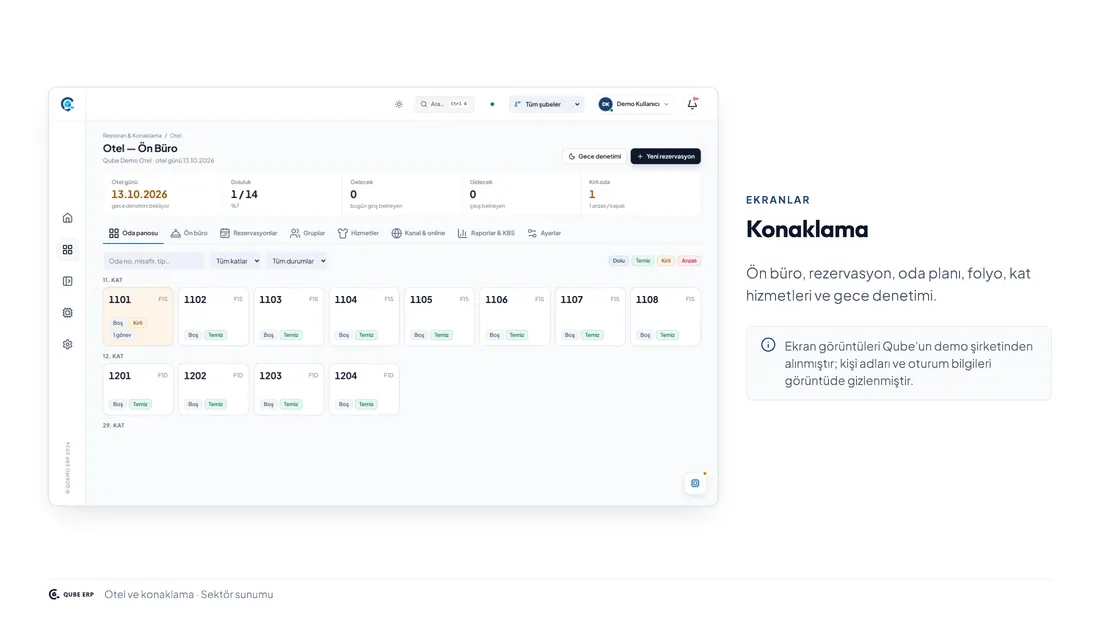Click the 1 görev tag on room 1101
This screenshot has height=619, width=1100.
tap(122, 335)
